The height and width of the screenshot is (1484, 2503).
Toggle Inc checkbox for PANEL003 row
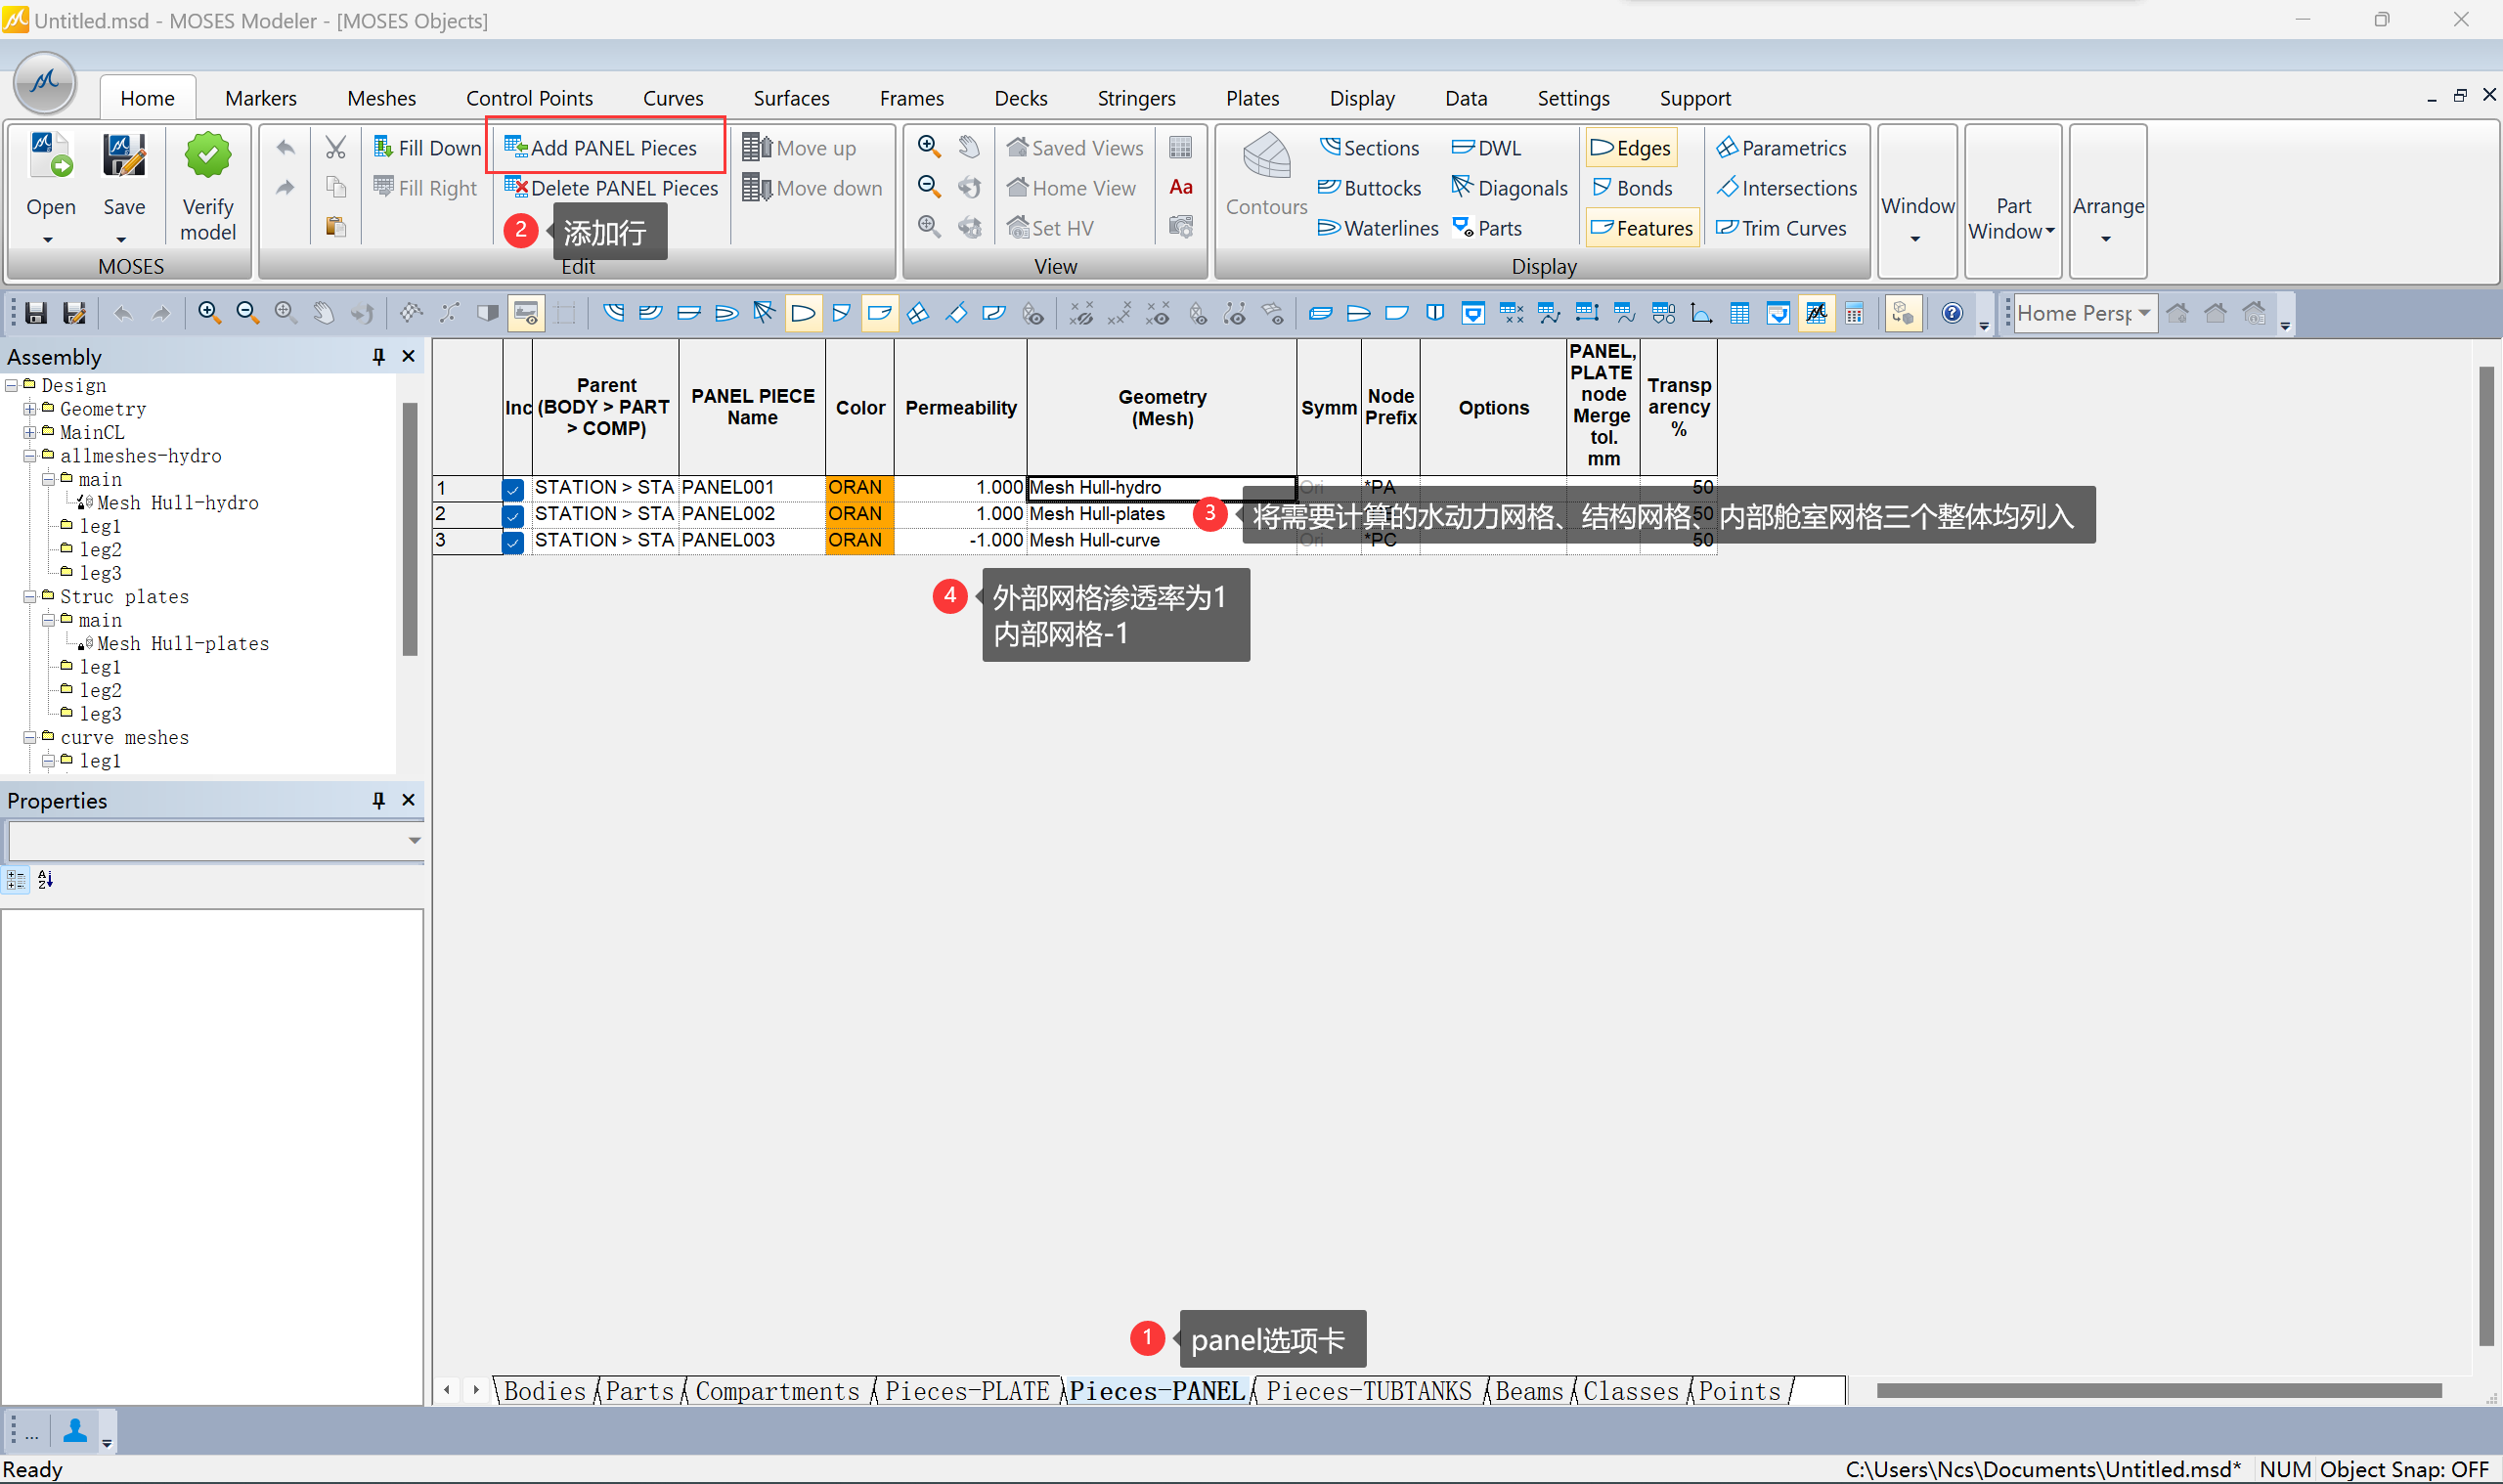click(513, 541)
